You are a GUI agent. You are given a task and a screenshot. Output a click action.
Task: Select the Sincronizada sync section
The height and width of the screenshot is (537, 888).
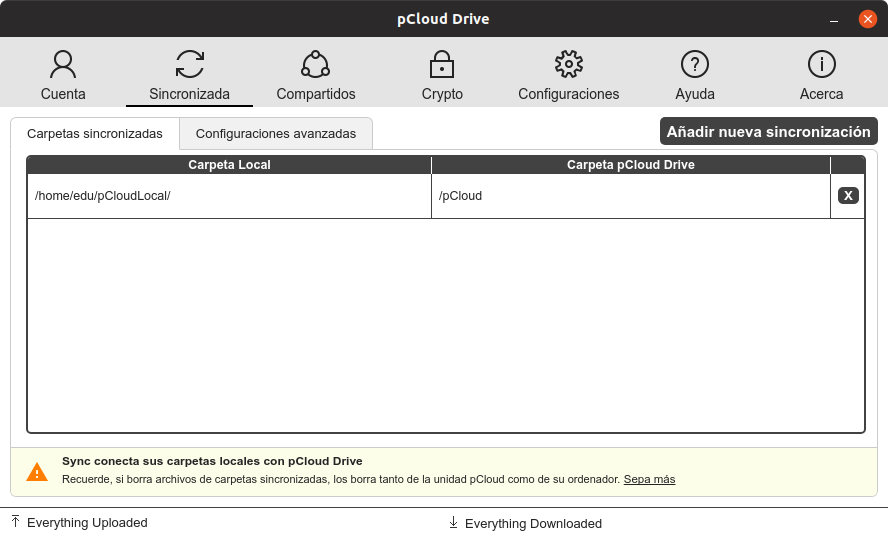click(189, 75)
